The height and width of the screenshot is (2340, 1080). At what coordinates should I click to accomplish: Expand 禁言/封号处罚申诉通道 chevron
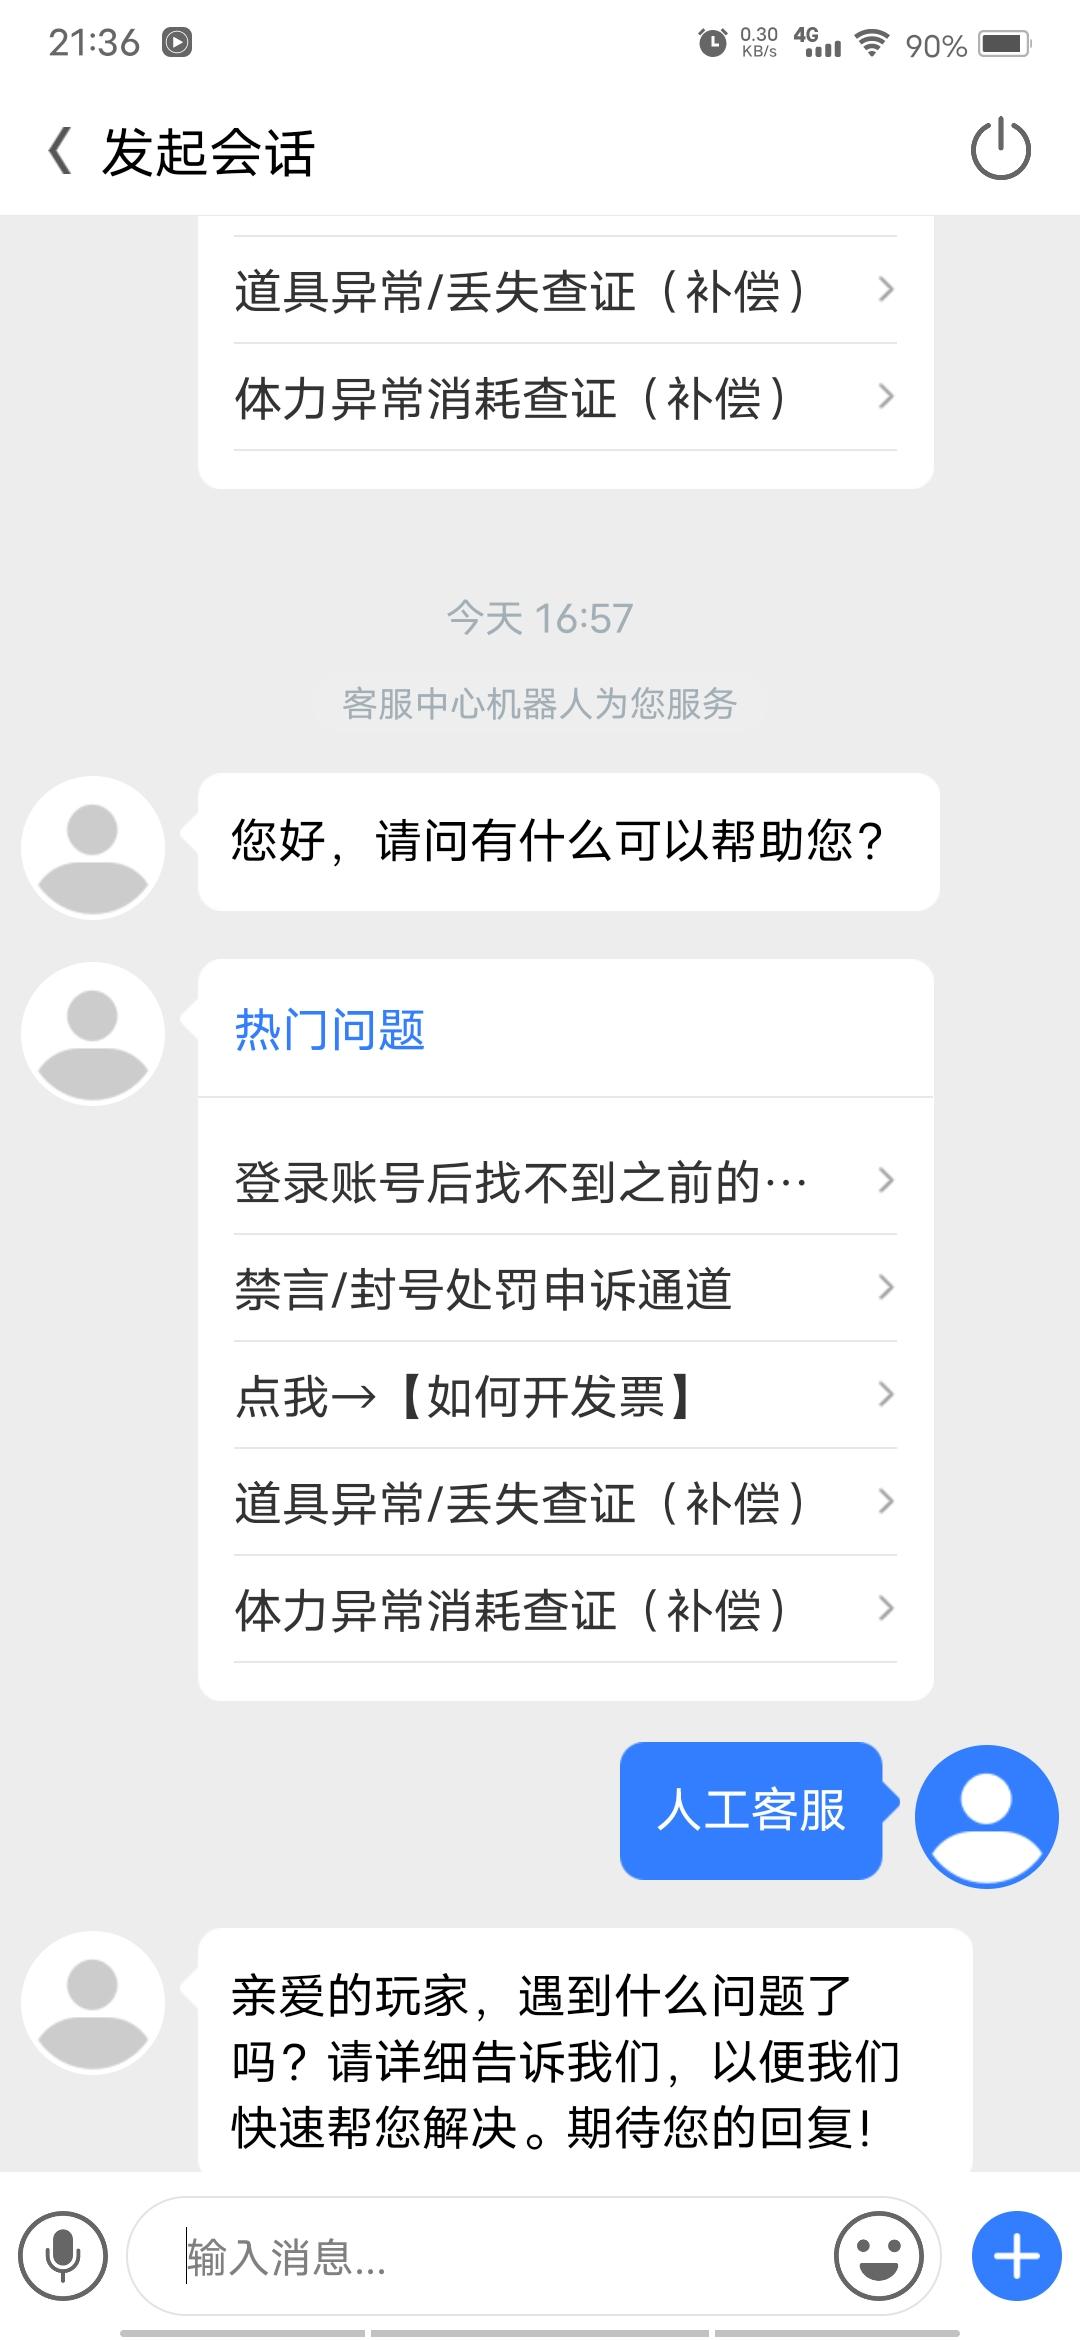885,1288
